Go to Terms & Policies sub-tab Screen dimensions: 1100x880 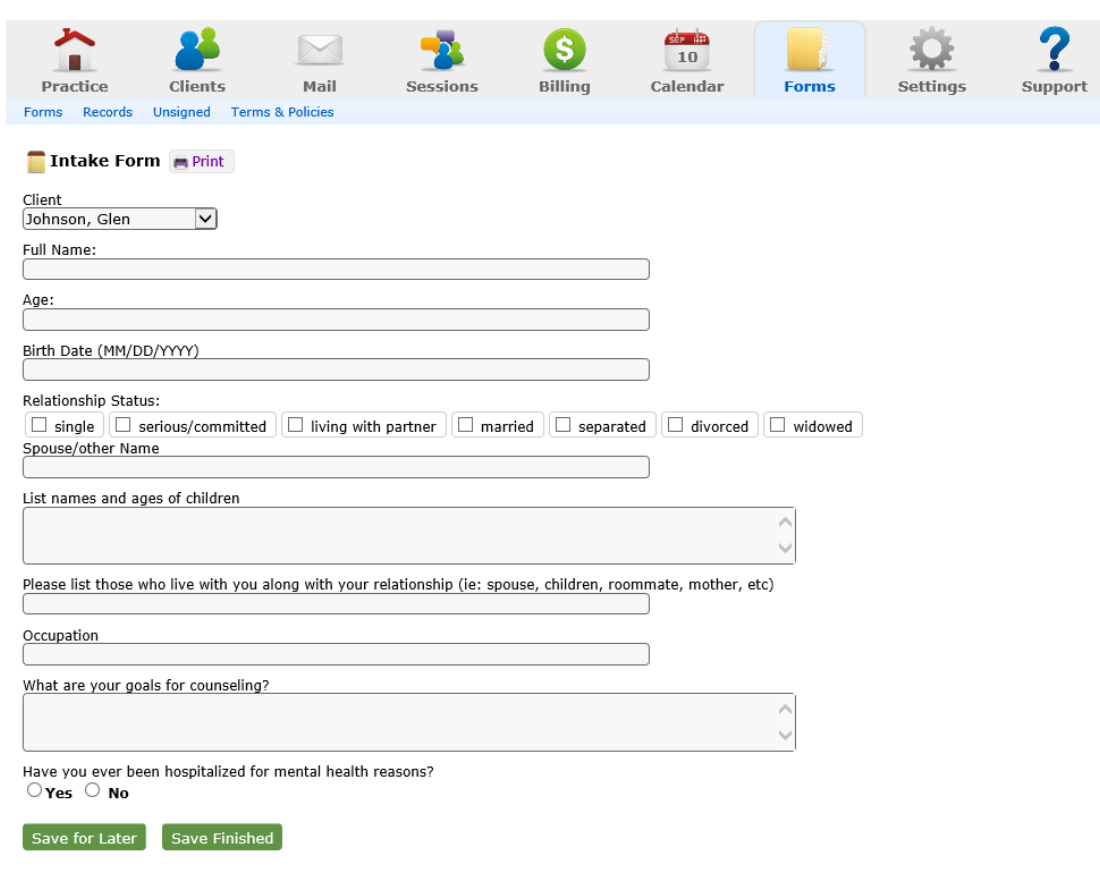[x=282, y=112]
